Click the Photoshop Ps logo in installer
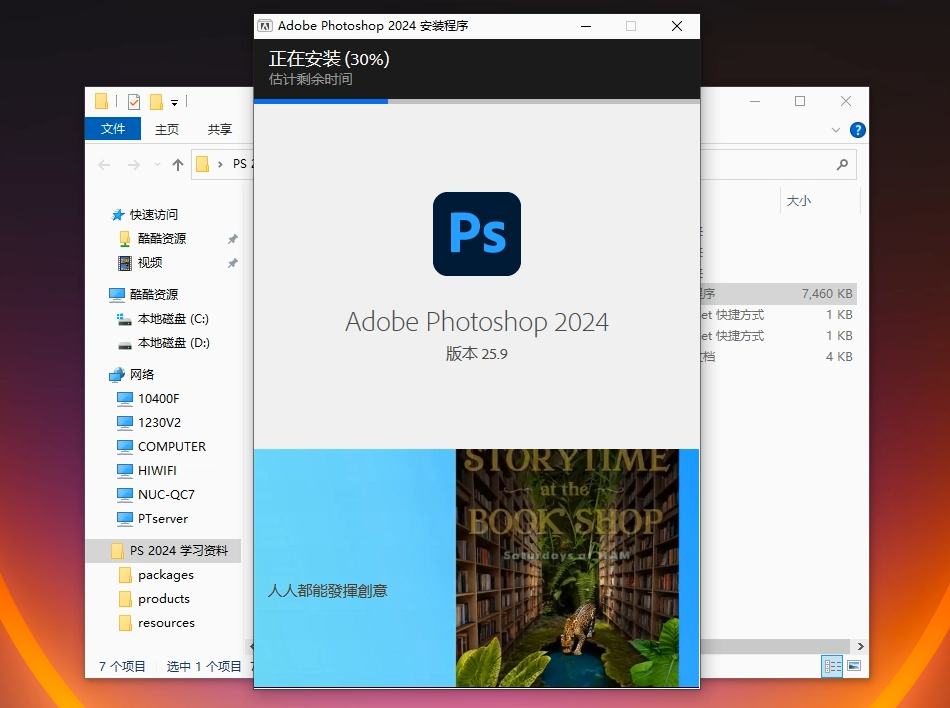Screen dimensions: 950x708 (477, 234)
